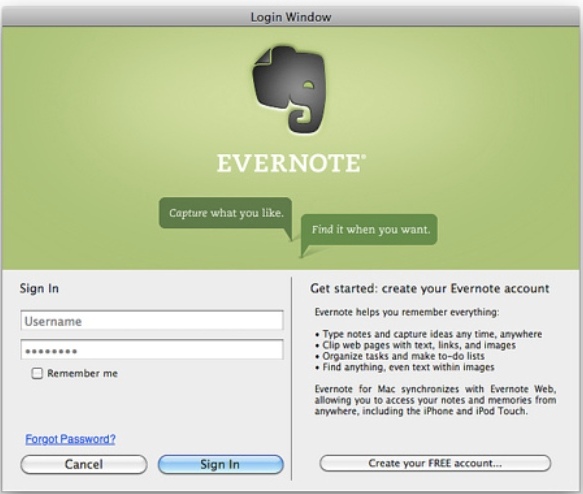The width and height of the screenshot is (583, 494).
Task: Click the 'Evernote for Mac synchronizes' paragraph
Action: 435,400
